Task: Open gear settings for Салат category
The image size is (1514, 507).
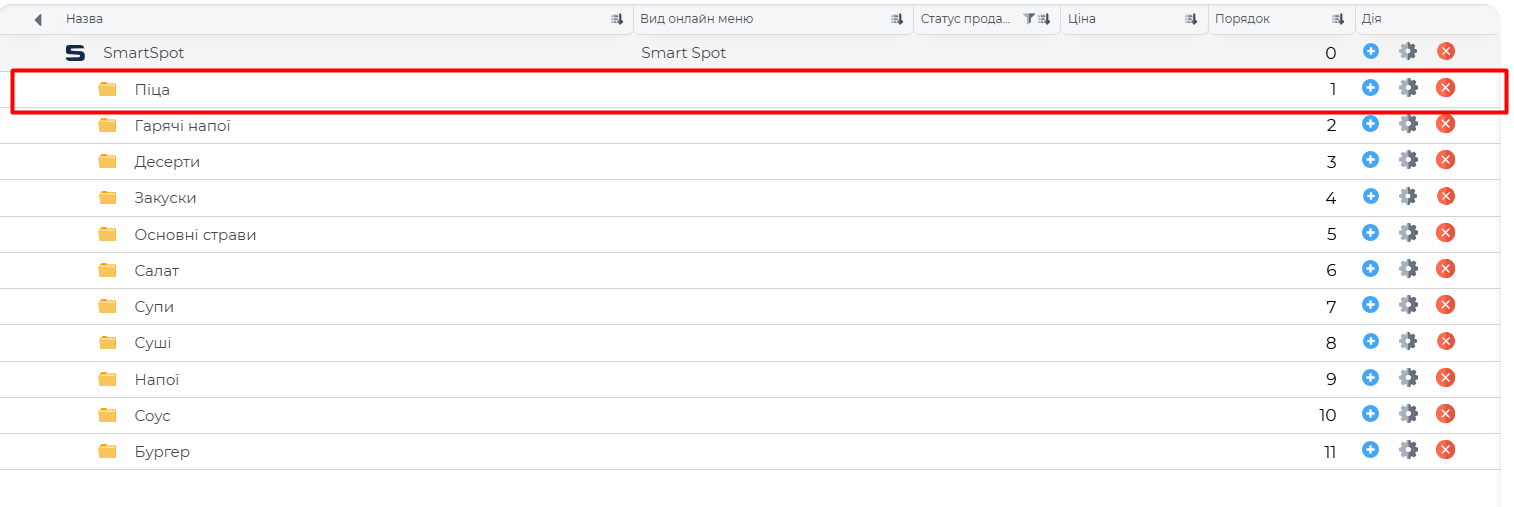Action: [1408, 269]
